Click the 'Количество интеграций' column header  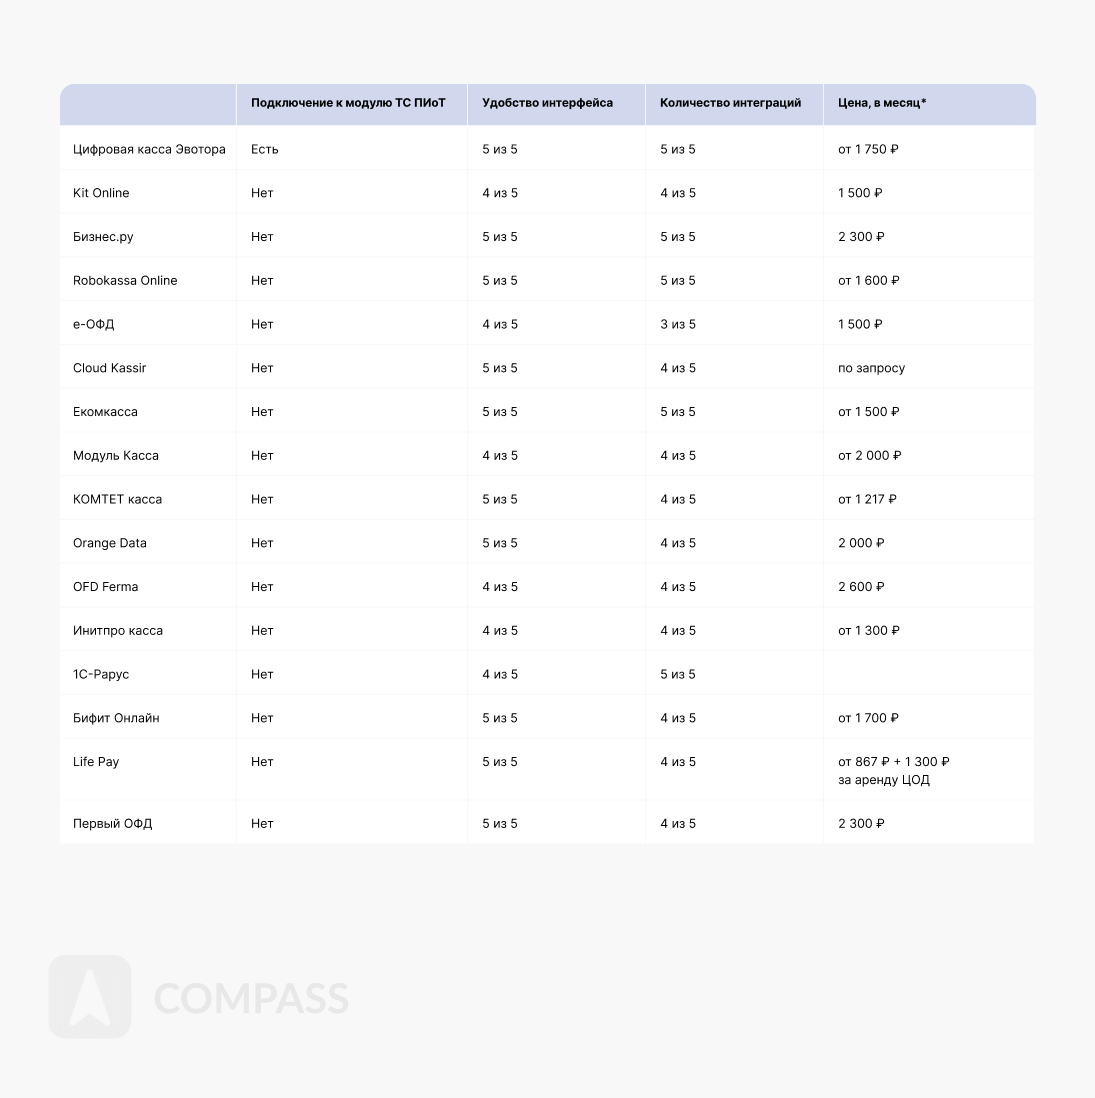tap(730, 103)
